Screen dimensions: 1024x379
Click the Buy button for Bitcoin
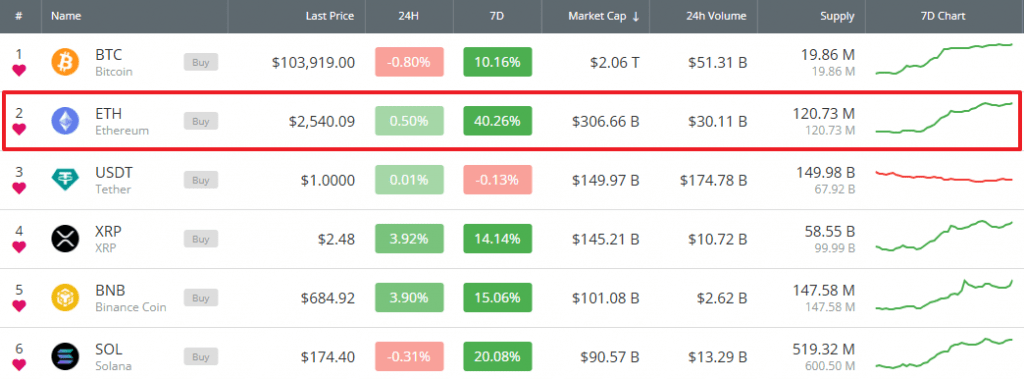[x=200, y=62]
